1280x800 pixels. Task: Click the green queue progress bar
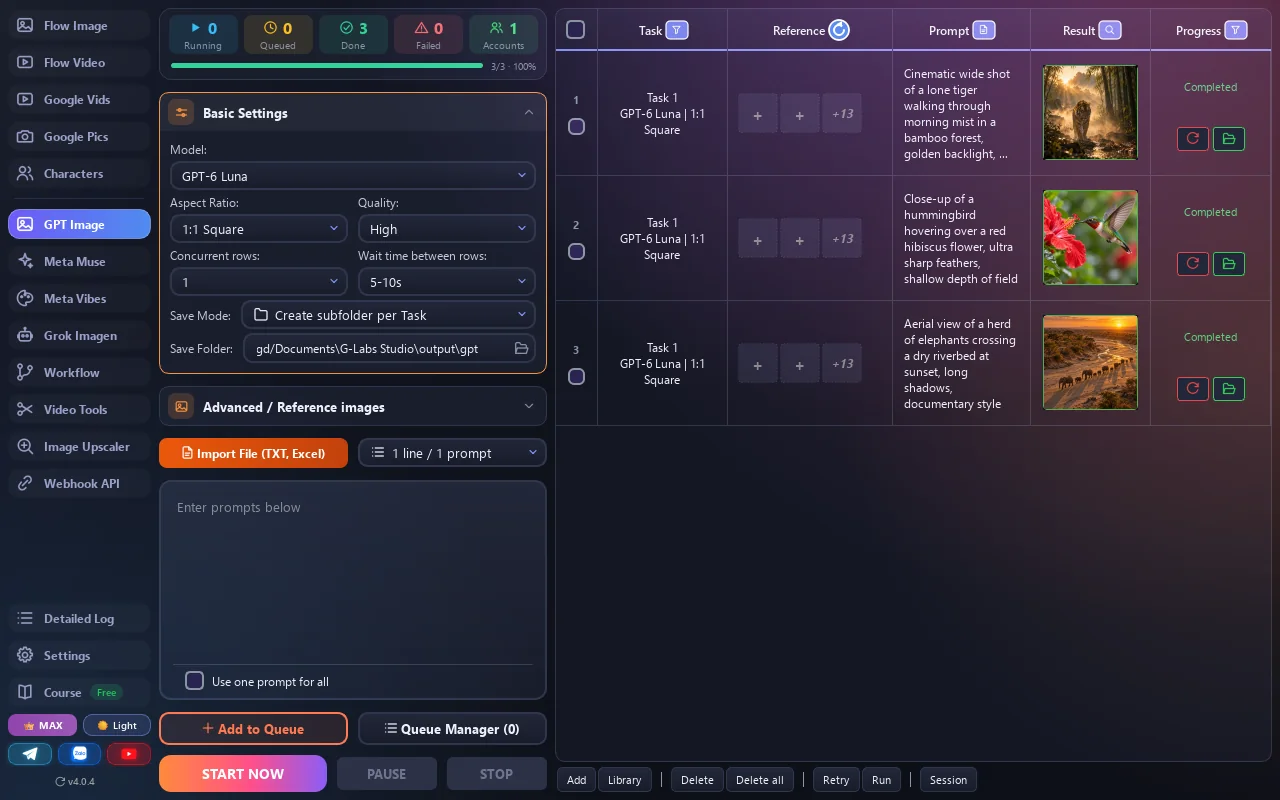(327, 66)
